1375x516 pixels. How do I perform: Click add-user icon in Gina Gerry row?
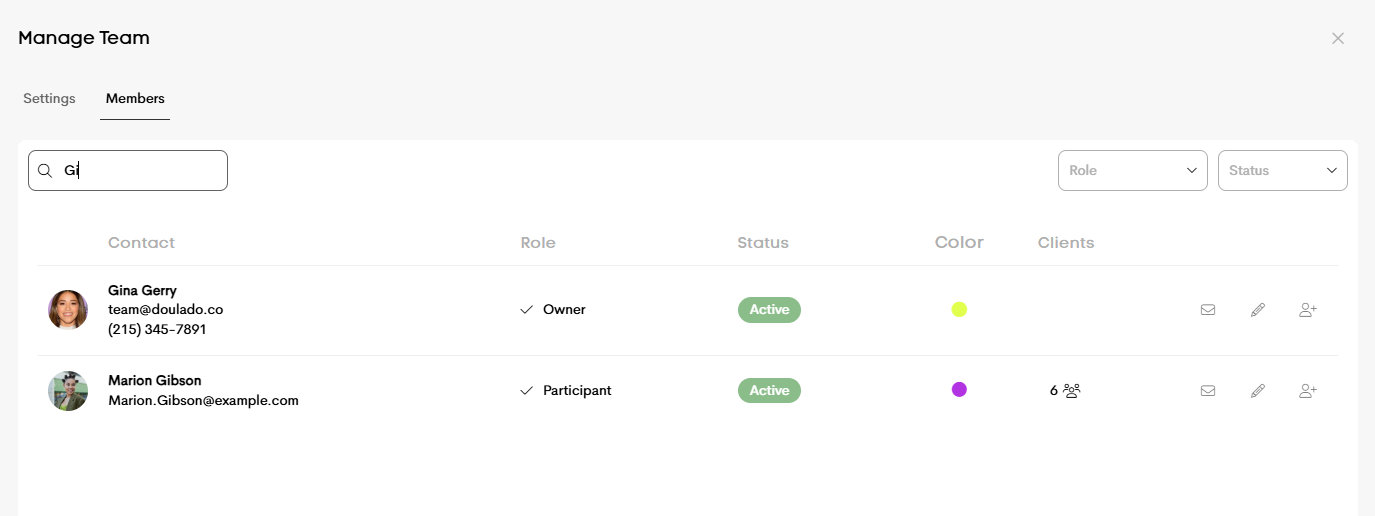(x=1308, y=310)
